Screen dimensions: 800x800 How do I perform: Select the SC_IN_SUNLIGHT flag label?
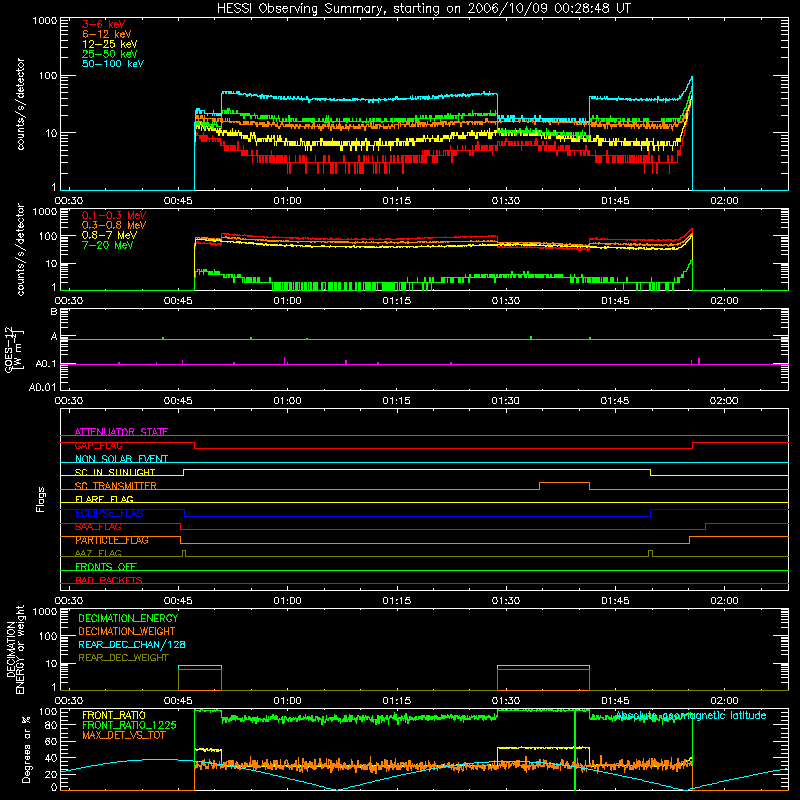pyautogui.click(x=115, y=472)
